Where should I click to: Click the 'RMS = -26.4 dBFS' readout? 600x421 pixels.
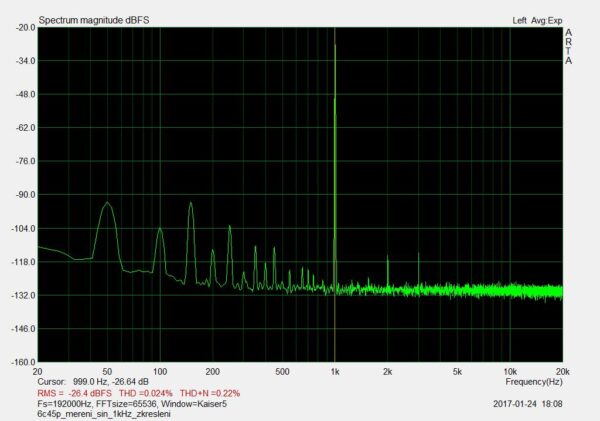[75, 393]
